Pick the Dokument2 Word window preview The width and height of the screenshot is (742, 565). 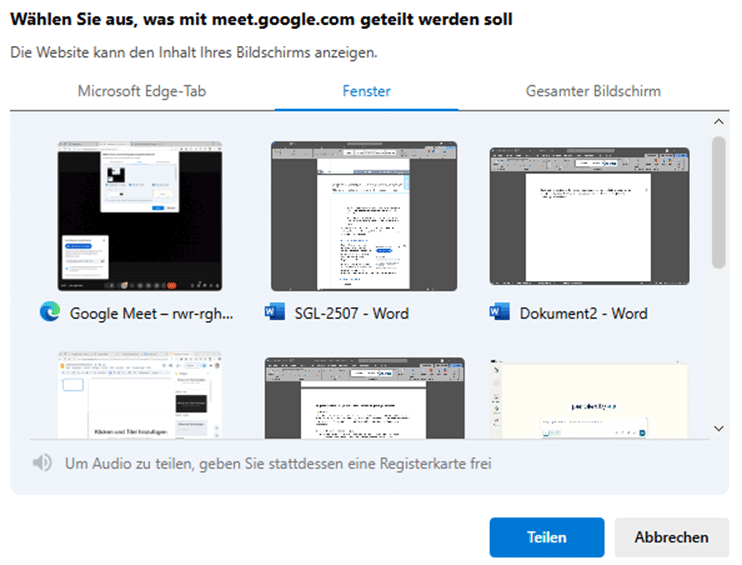click(590, 216)
